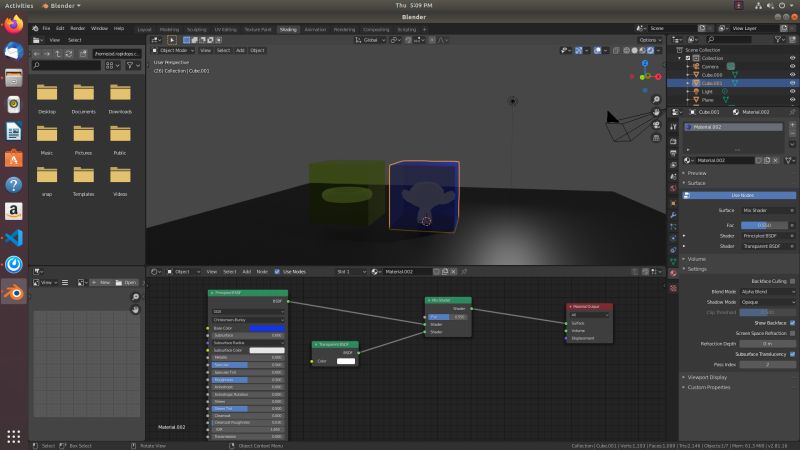The image size is (800, 450).
Task: Open the Material properties tab icon
Action: click(x=673, y=273)
